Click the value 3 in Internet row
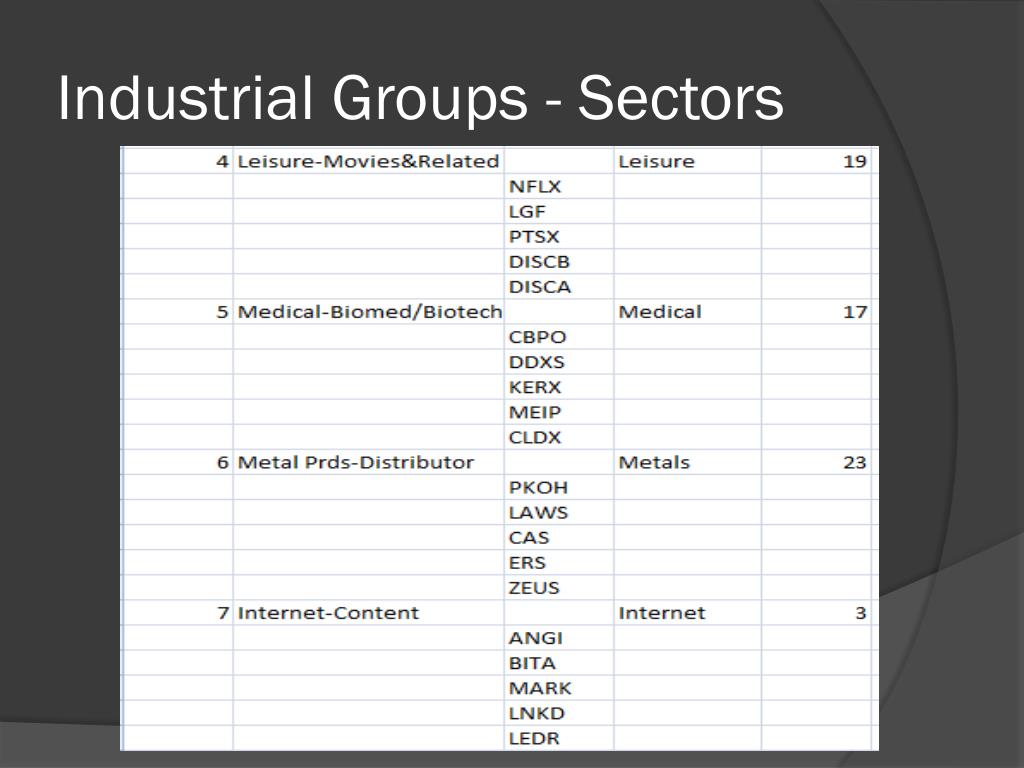Viewport: 1024px width, 768px height. 816,613
